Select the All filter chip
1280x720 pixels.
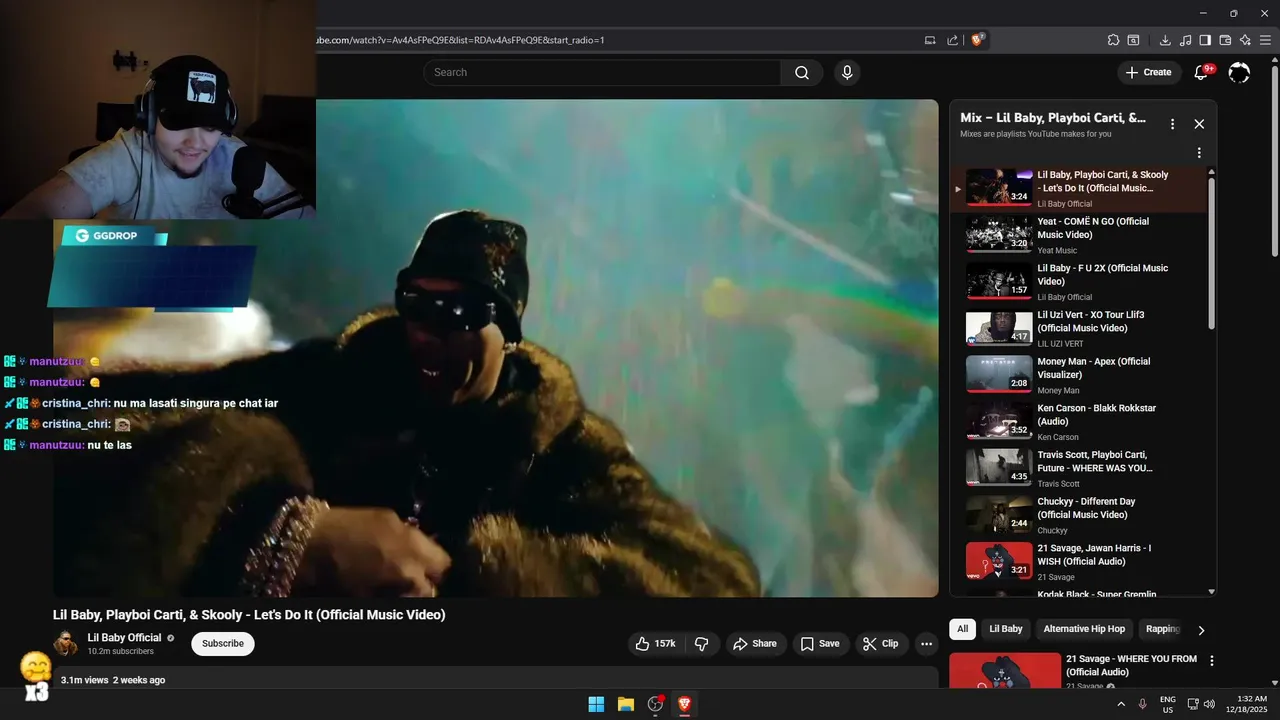pyautogui.click(x=962, y=629)
